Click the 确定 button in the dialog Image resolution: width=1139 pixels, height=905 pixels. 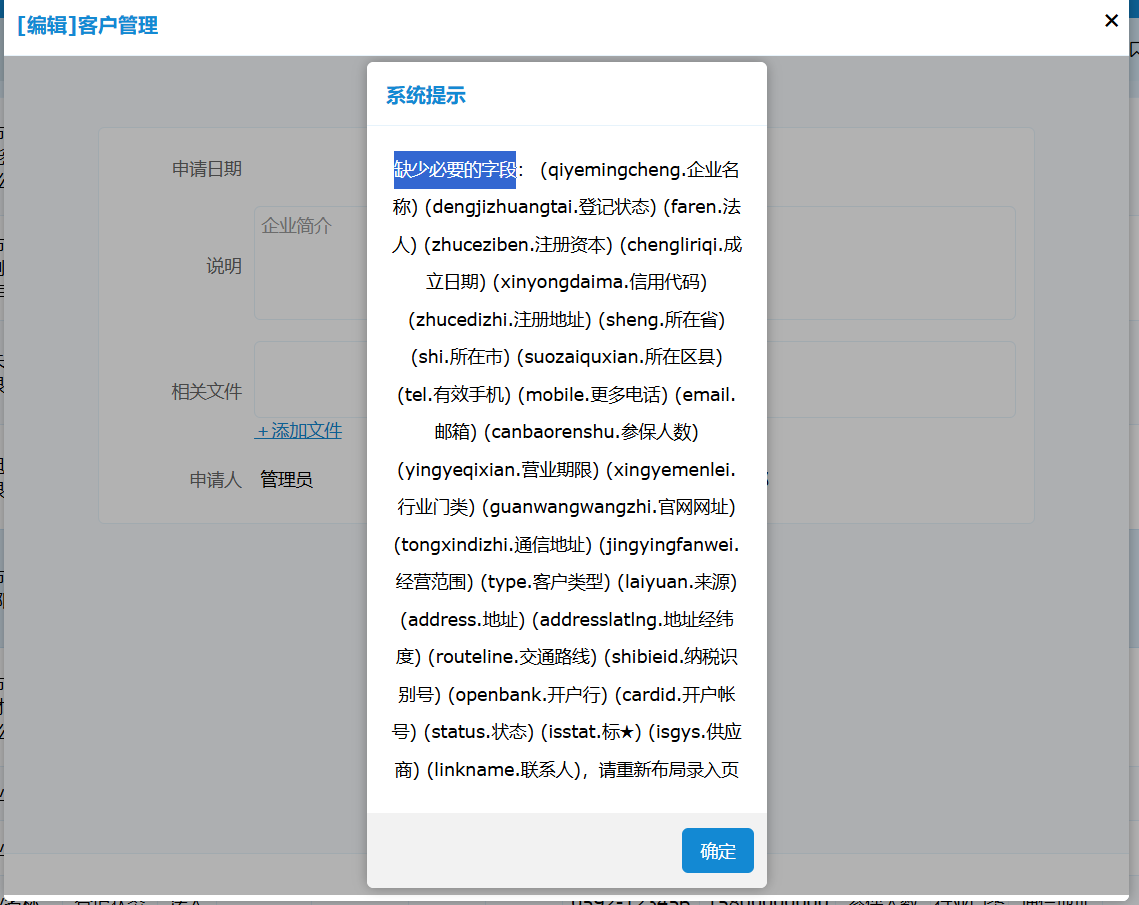point(717,851)
